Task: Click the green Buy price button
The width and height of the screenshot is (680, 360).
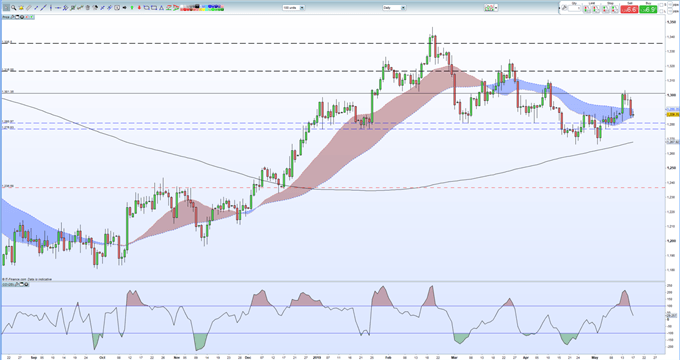Action: [x=648, y=9]
